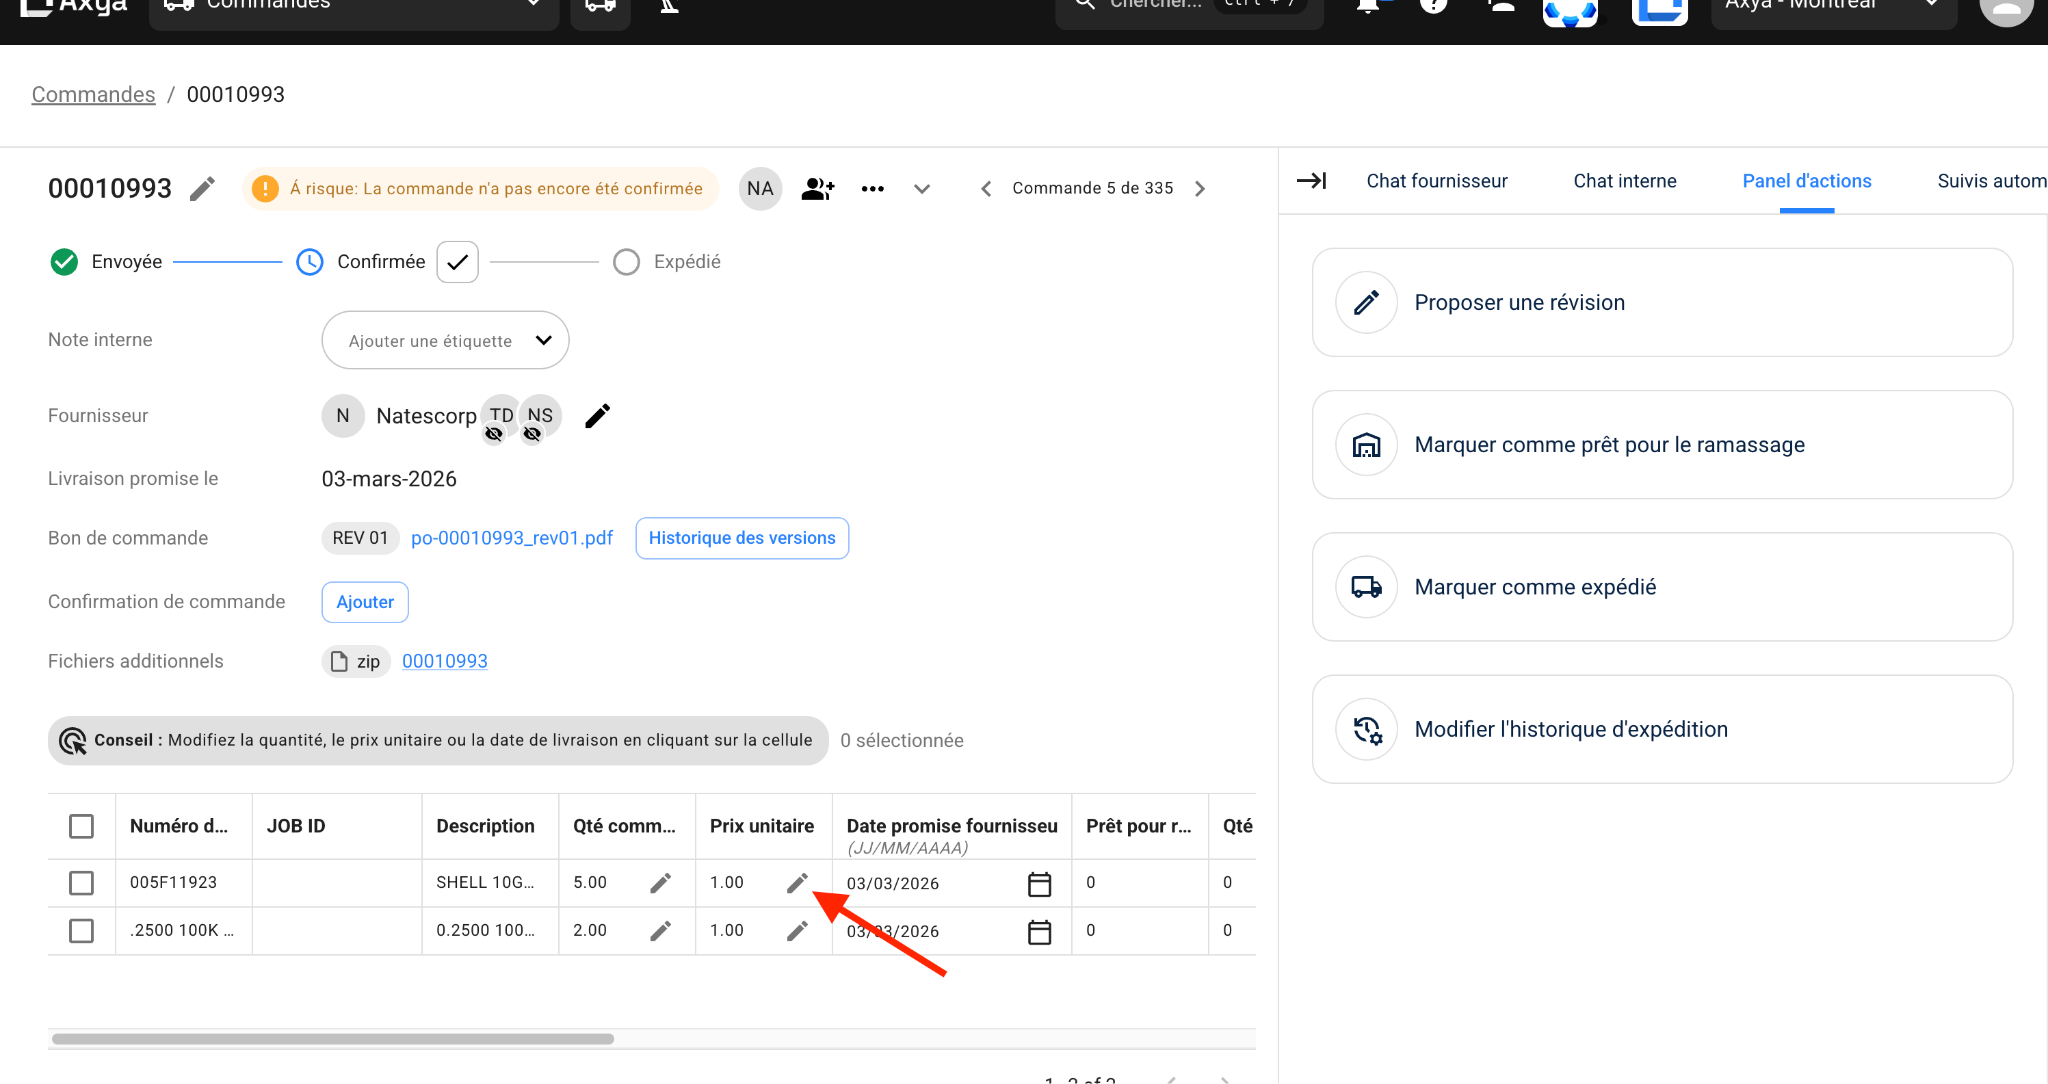Edit the unit price of item 005F11923
The width and height of the screenshot is (2048, 1084).
tap(797, 883)
